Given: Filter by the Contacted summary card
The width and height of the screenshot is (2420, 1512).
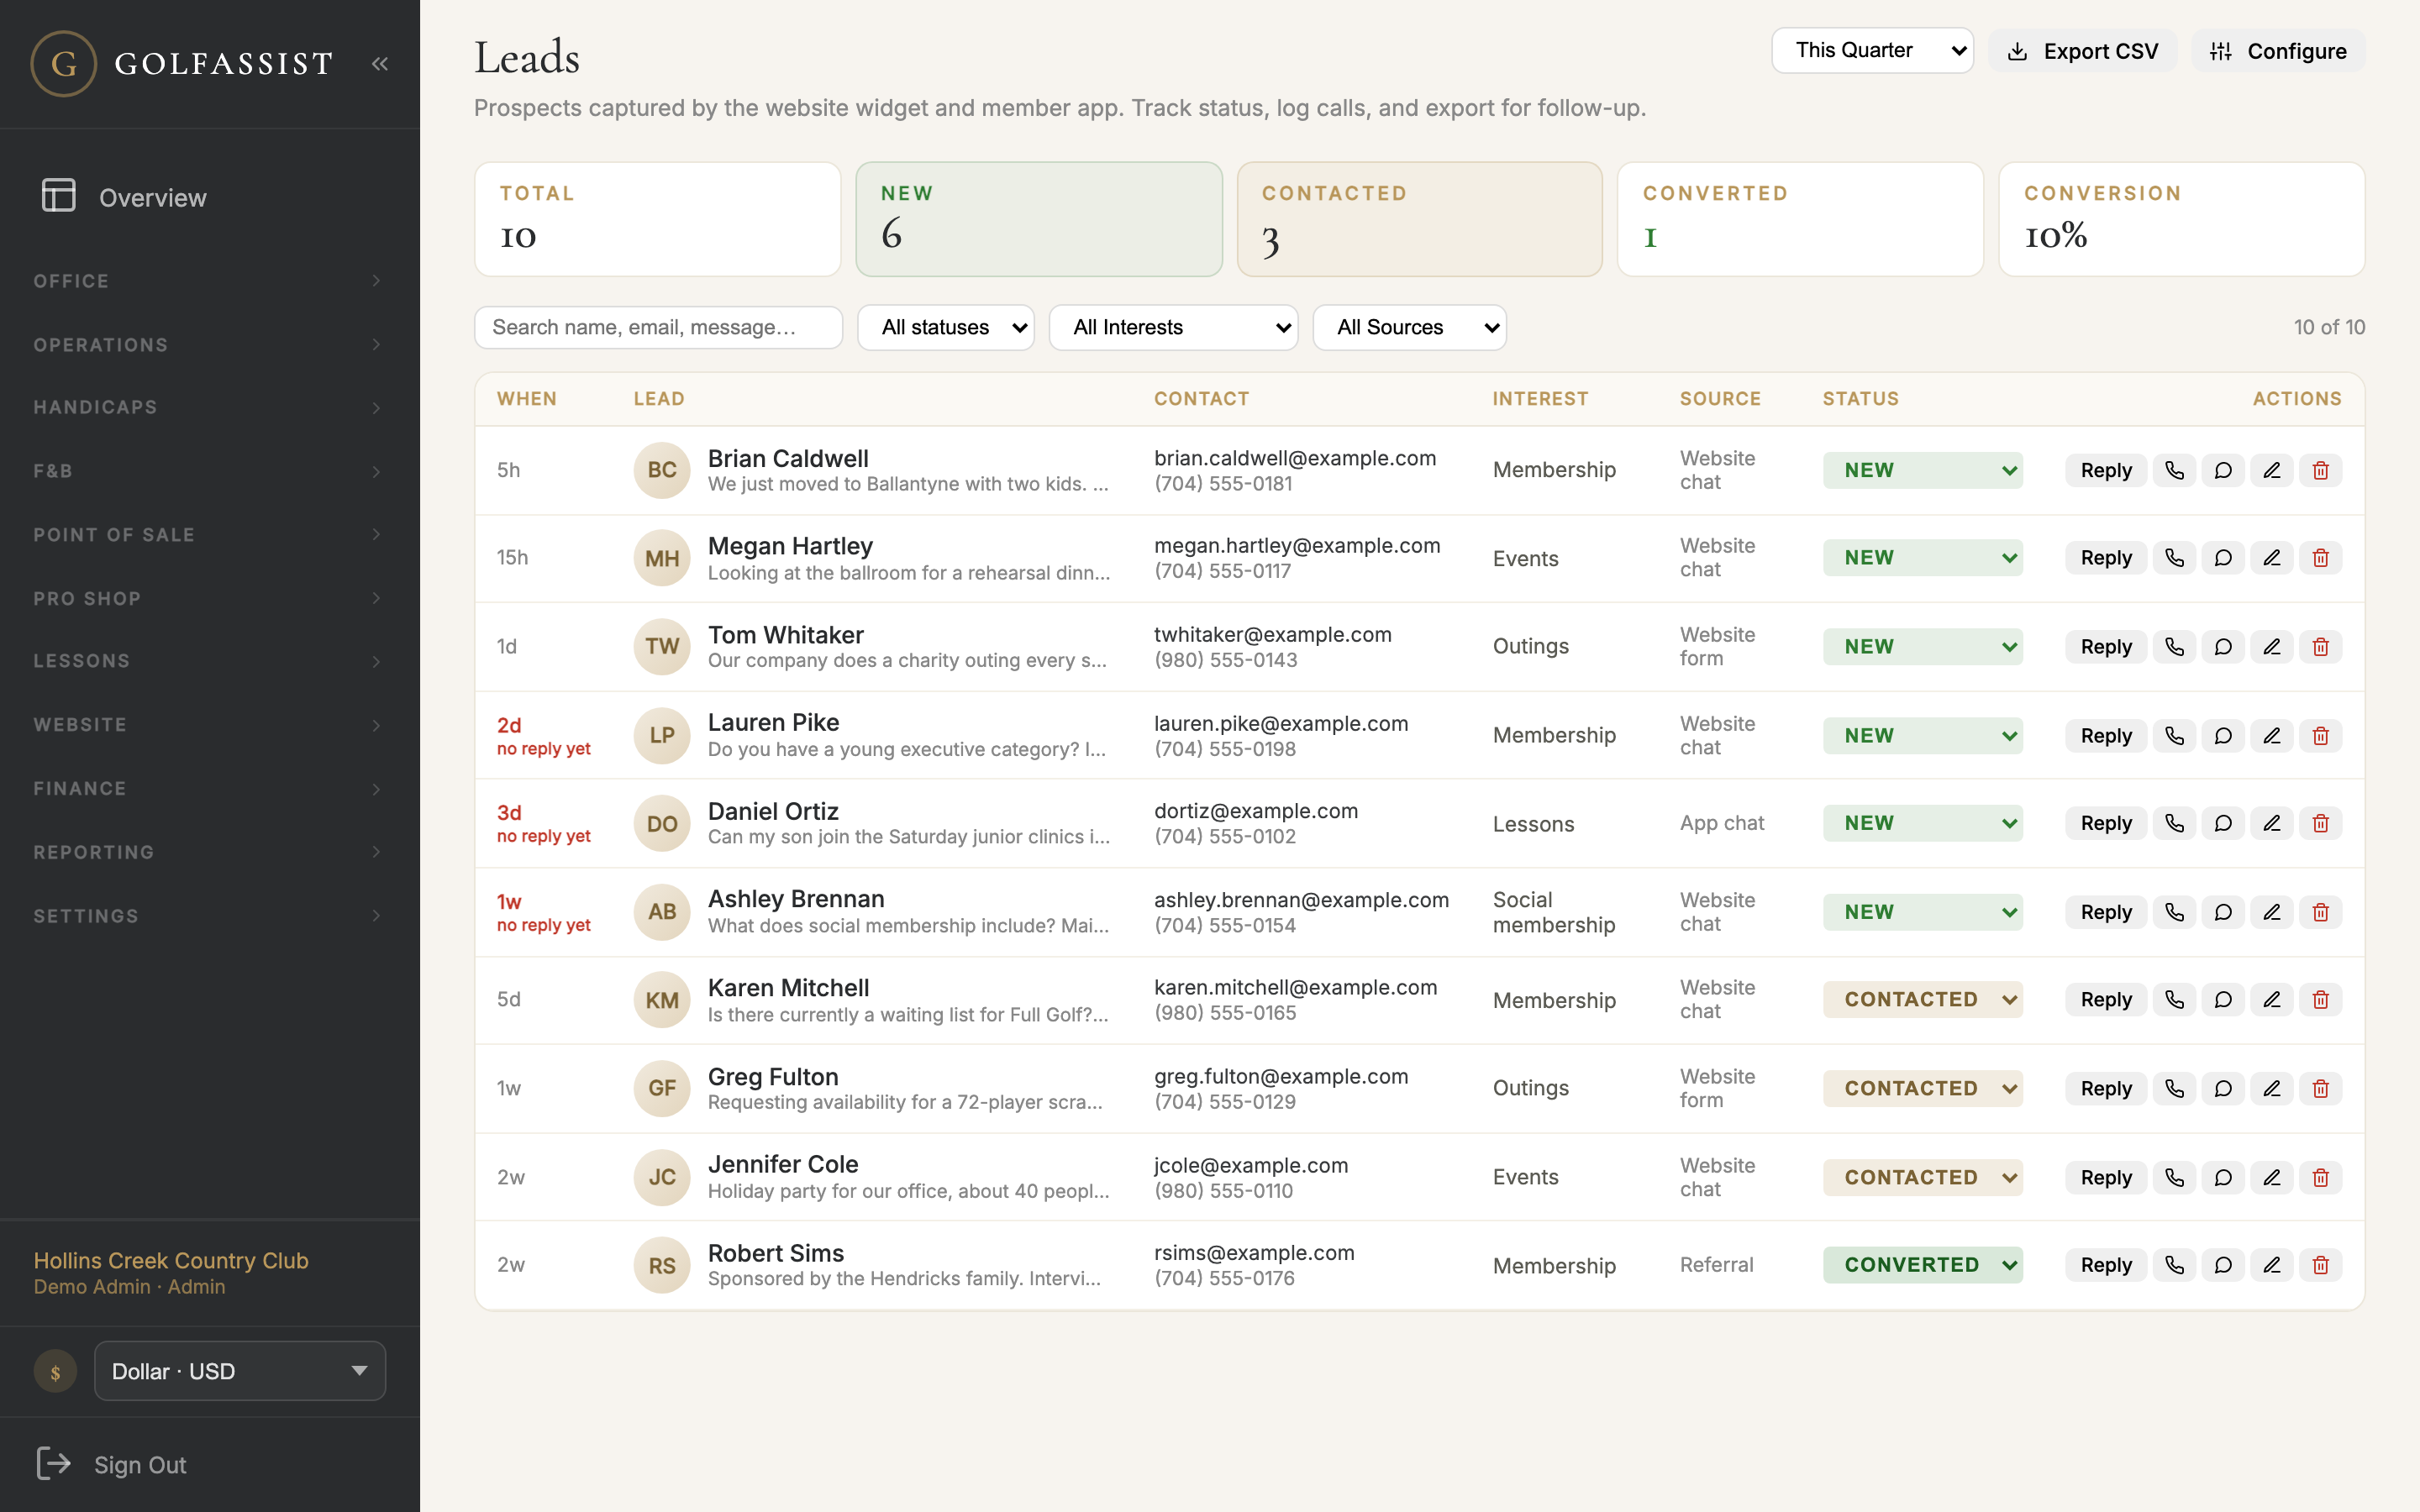Looking at the screenshot, I should pyautogui.click(x=1420, y=219).
